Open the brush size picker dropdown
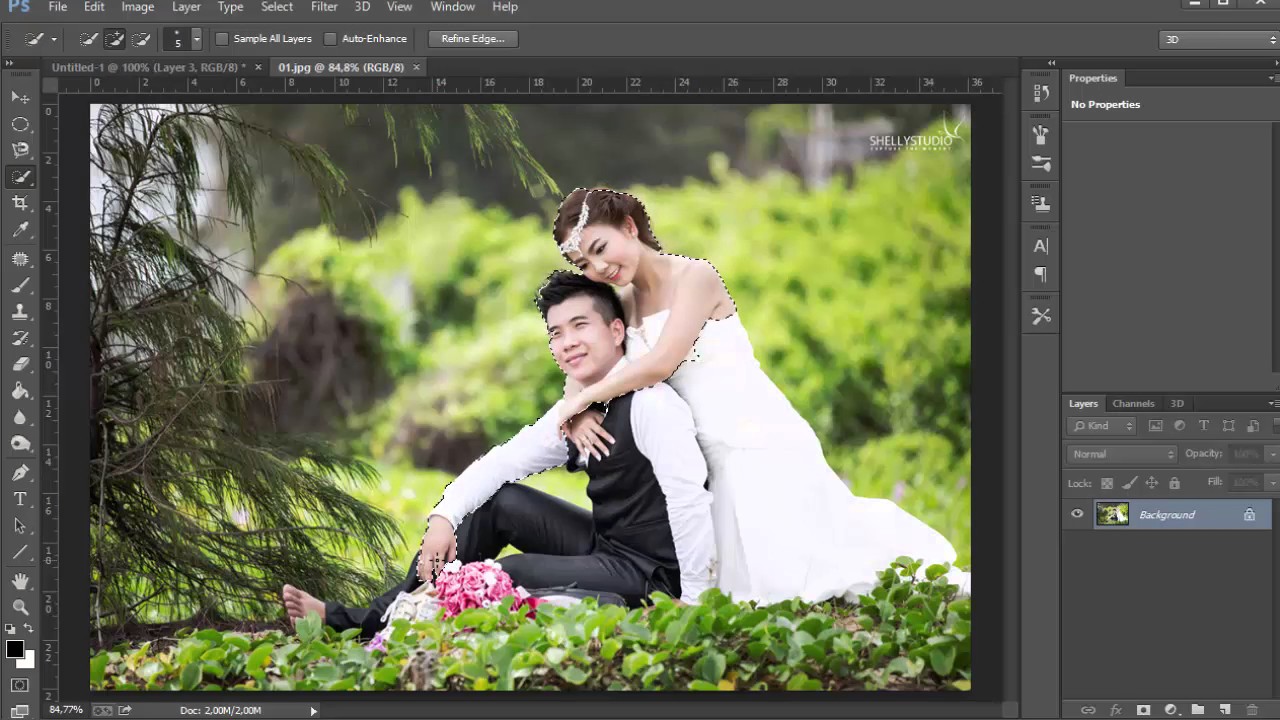This screenshot has height=720, width=1280. point(196,39)
